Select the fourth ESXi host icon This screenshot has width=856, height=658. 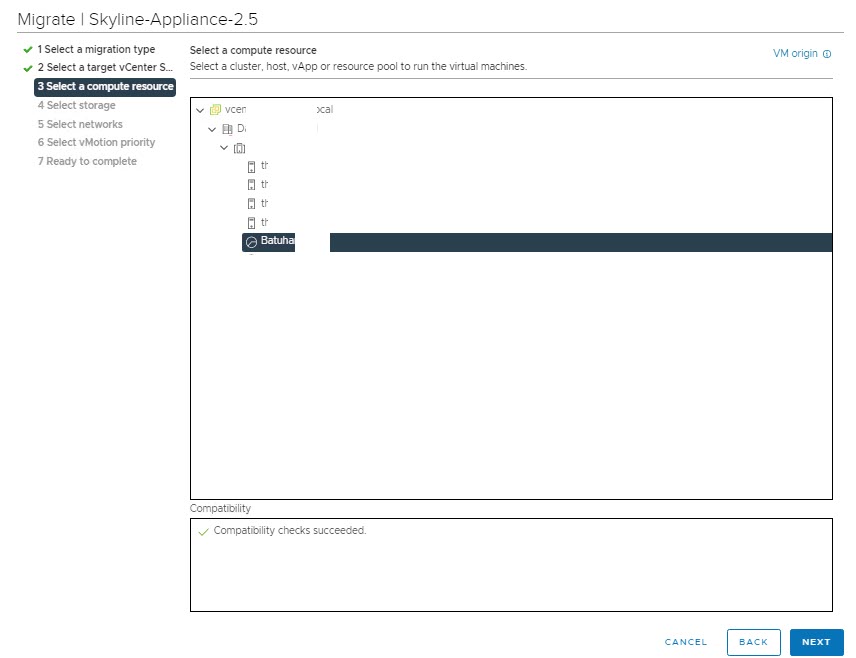point(251,222)
